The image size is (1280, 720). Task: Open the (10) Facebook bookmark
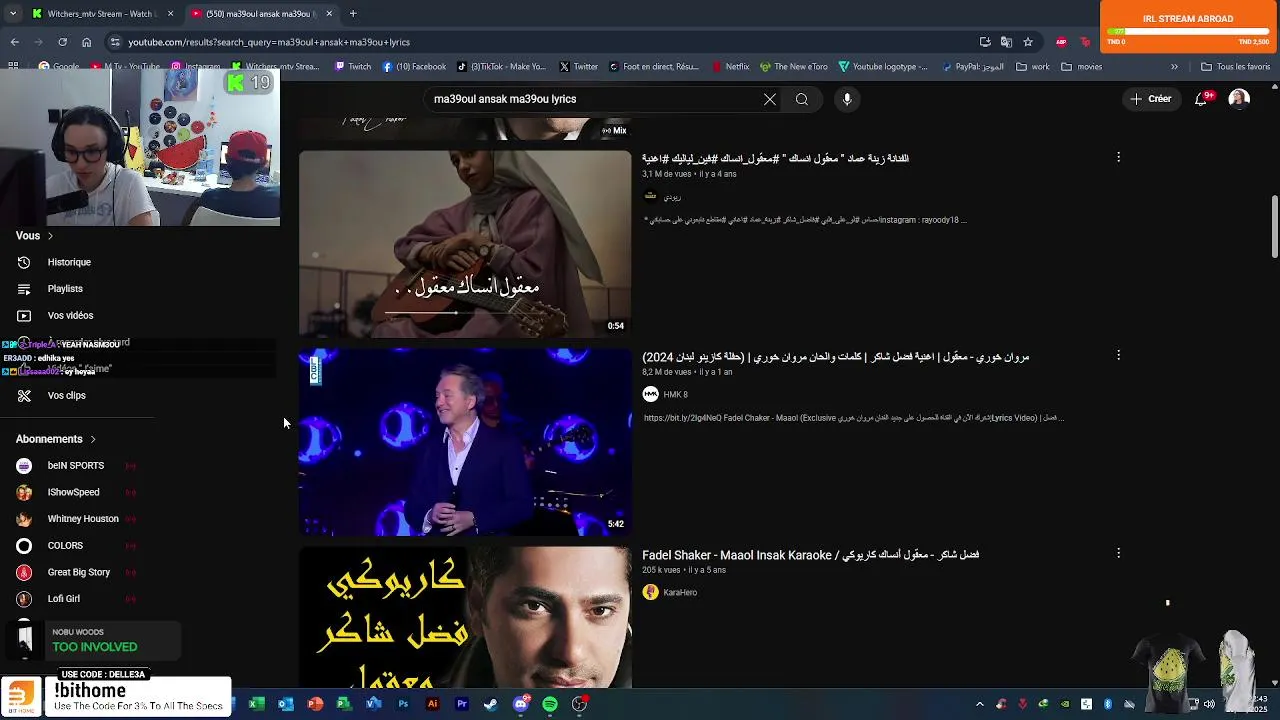[414, 67]
